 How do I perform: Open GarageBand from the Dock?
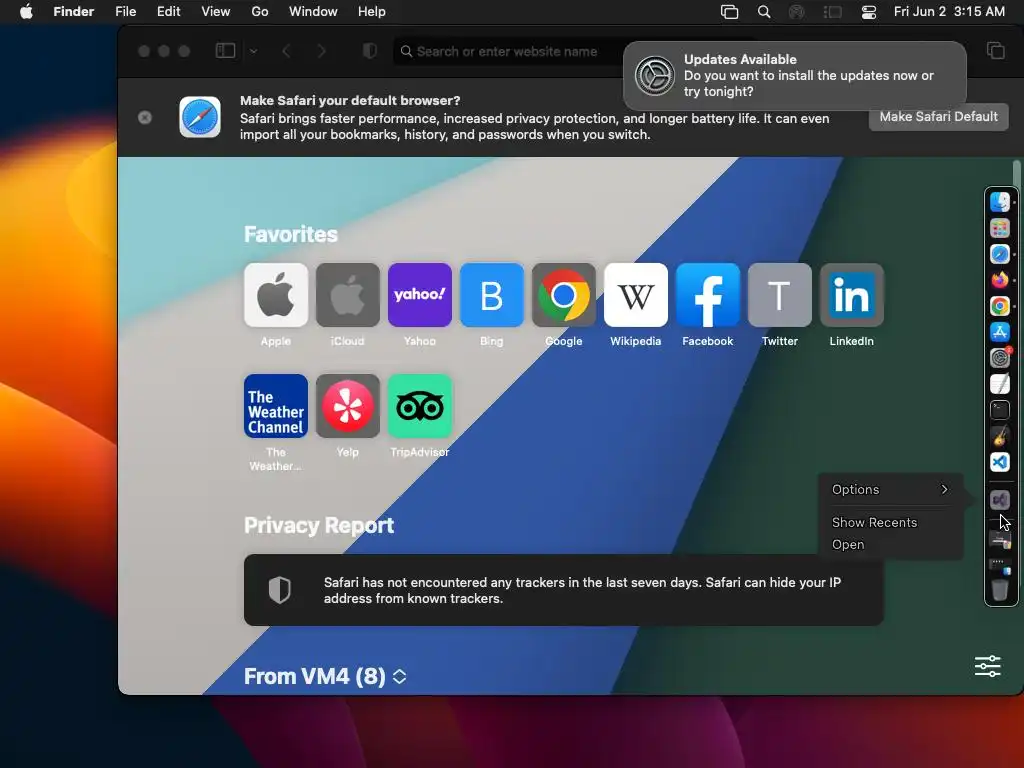coord(999,436)
